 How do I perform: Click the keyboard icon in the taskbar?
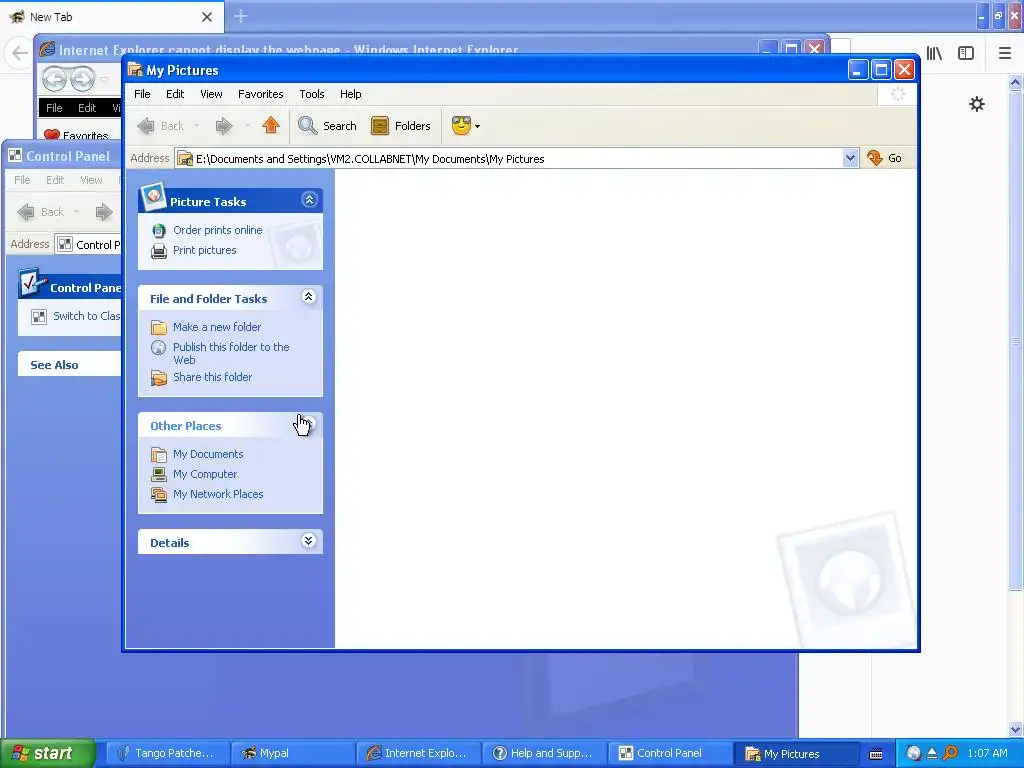[x=876, y=754]
